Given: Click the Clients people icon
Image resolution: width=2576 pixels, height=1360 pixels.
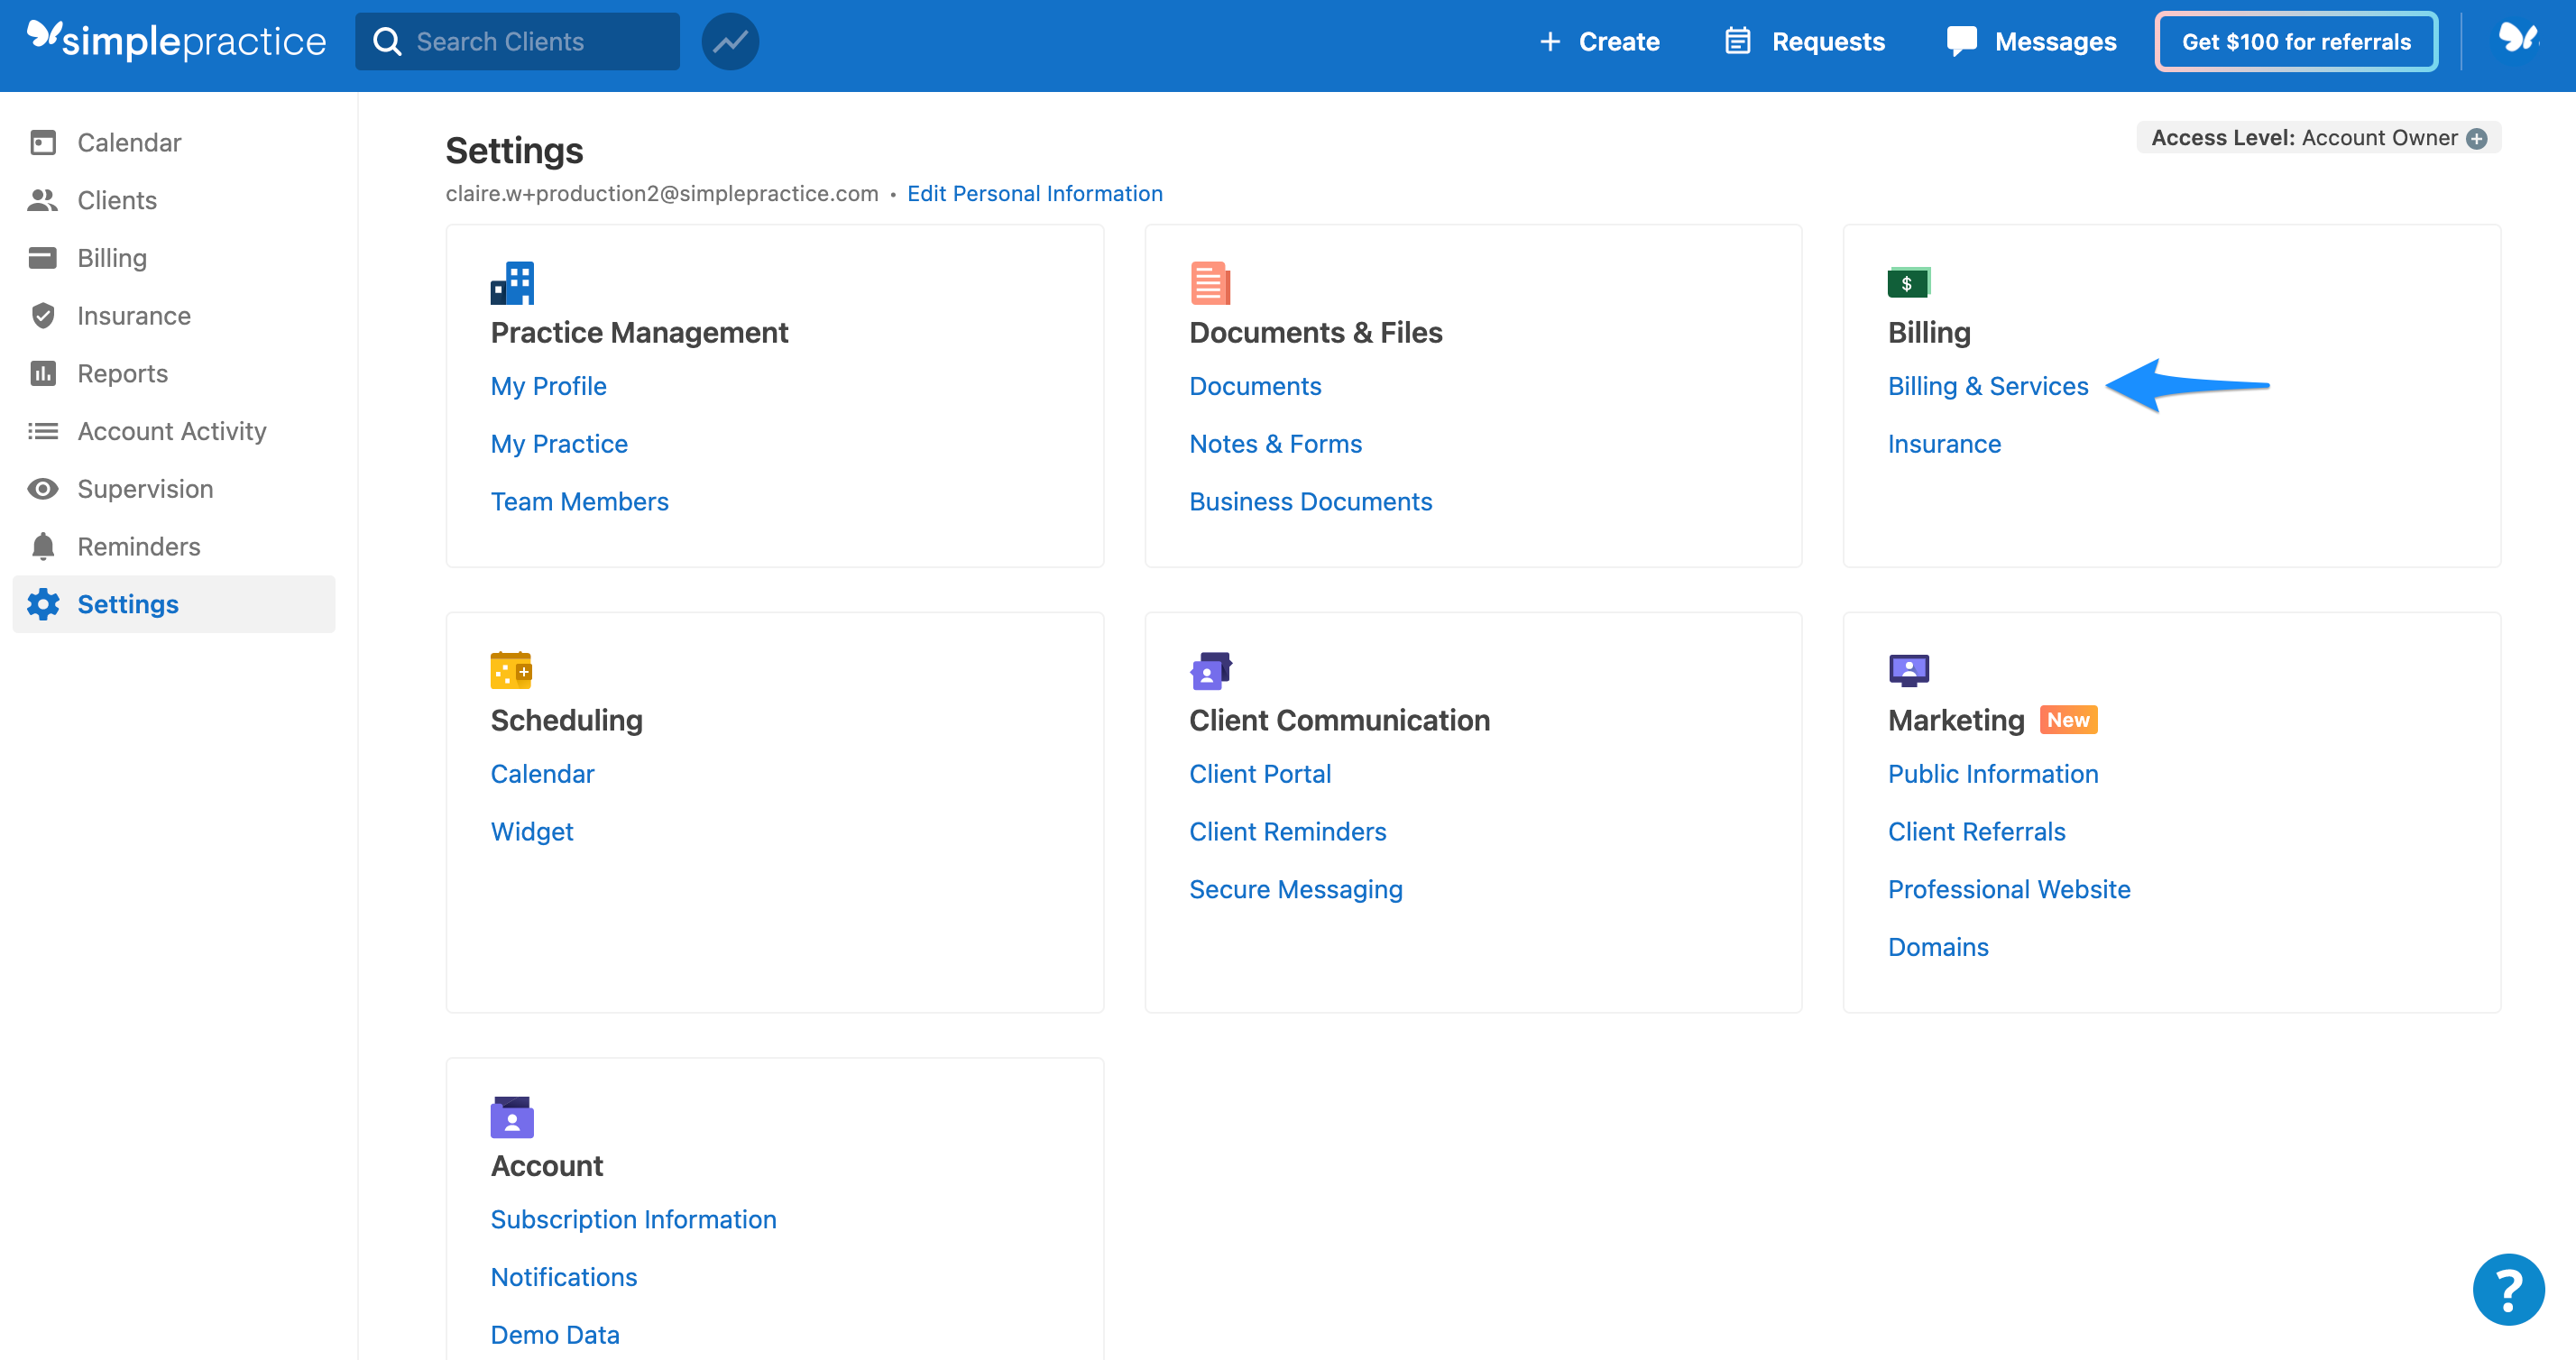Looking at the screenshot, I should coord(43,200).
